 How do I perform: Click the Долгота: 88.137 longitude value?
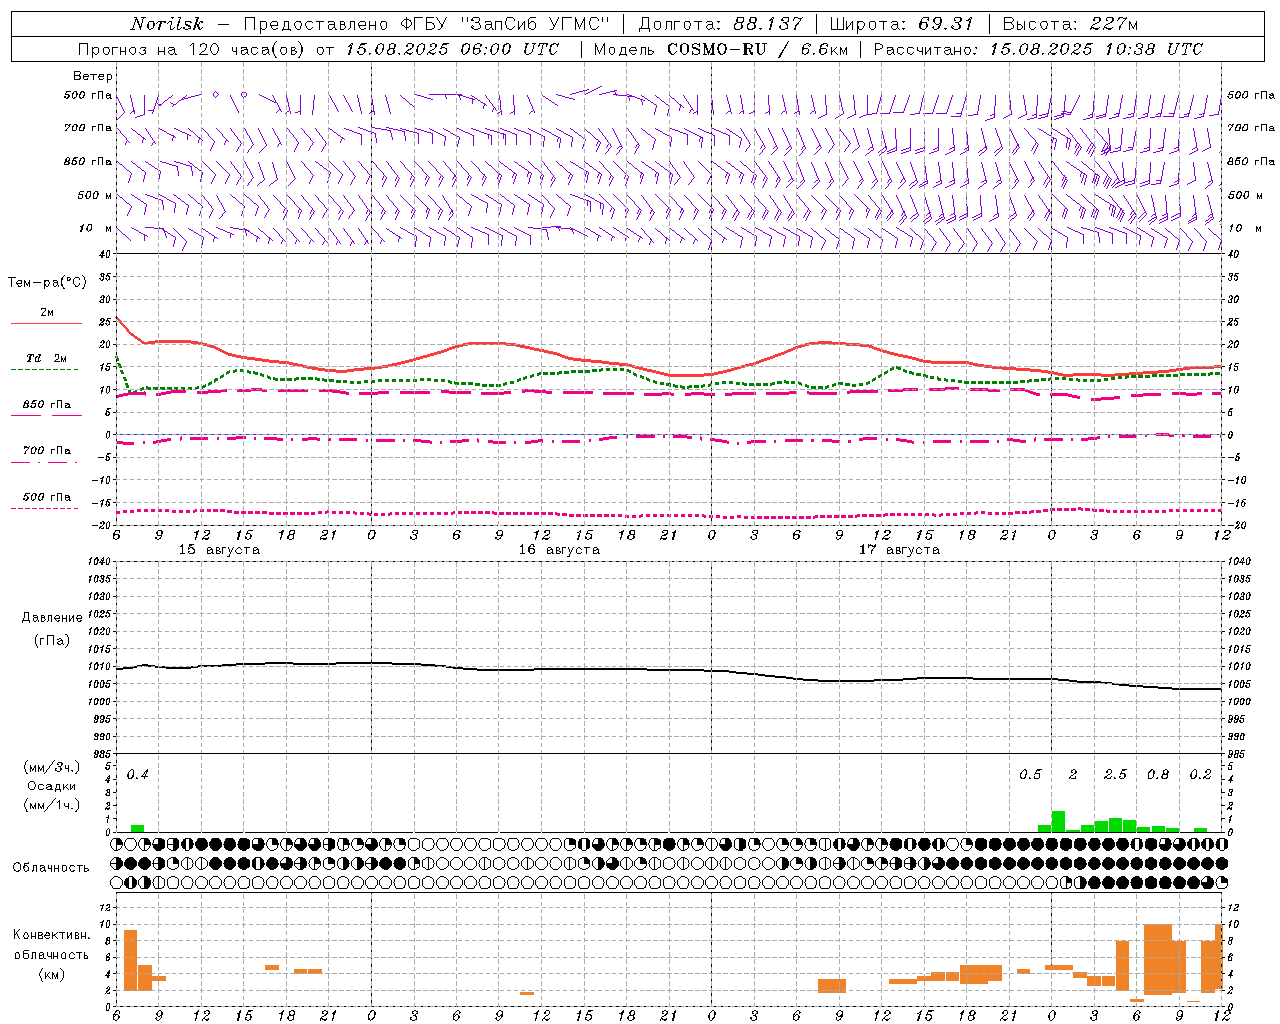pyautogui.click(x=720, y=24)
